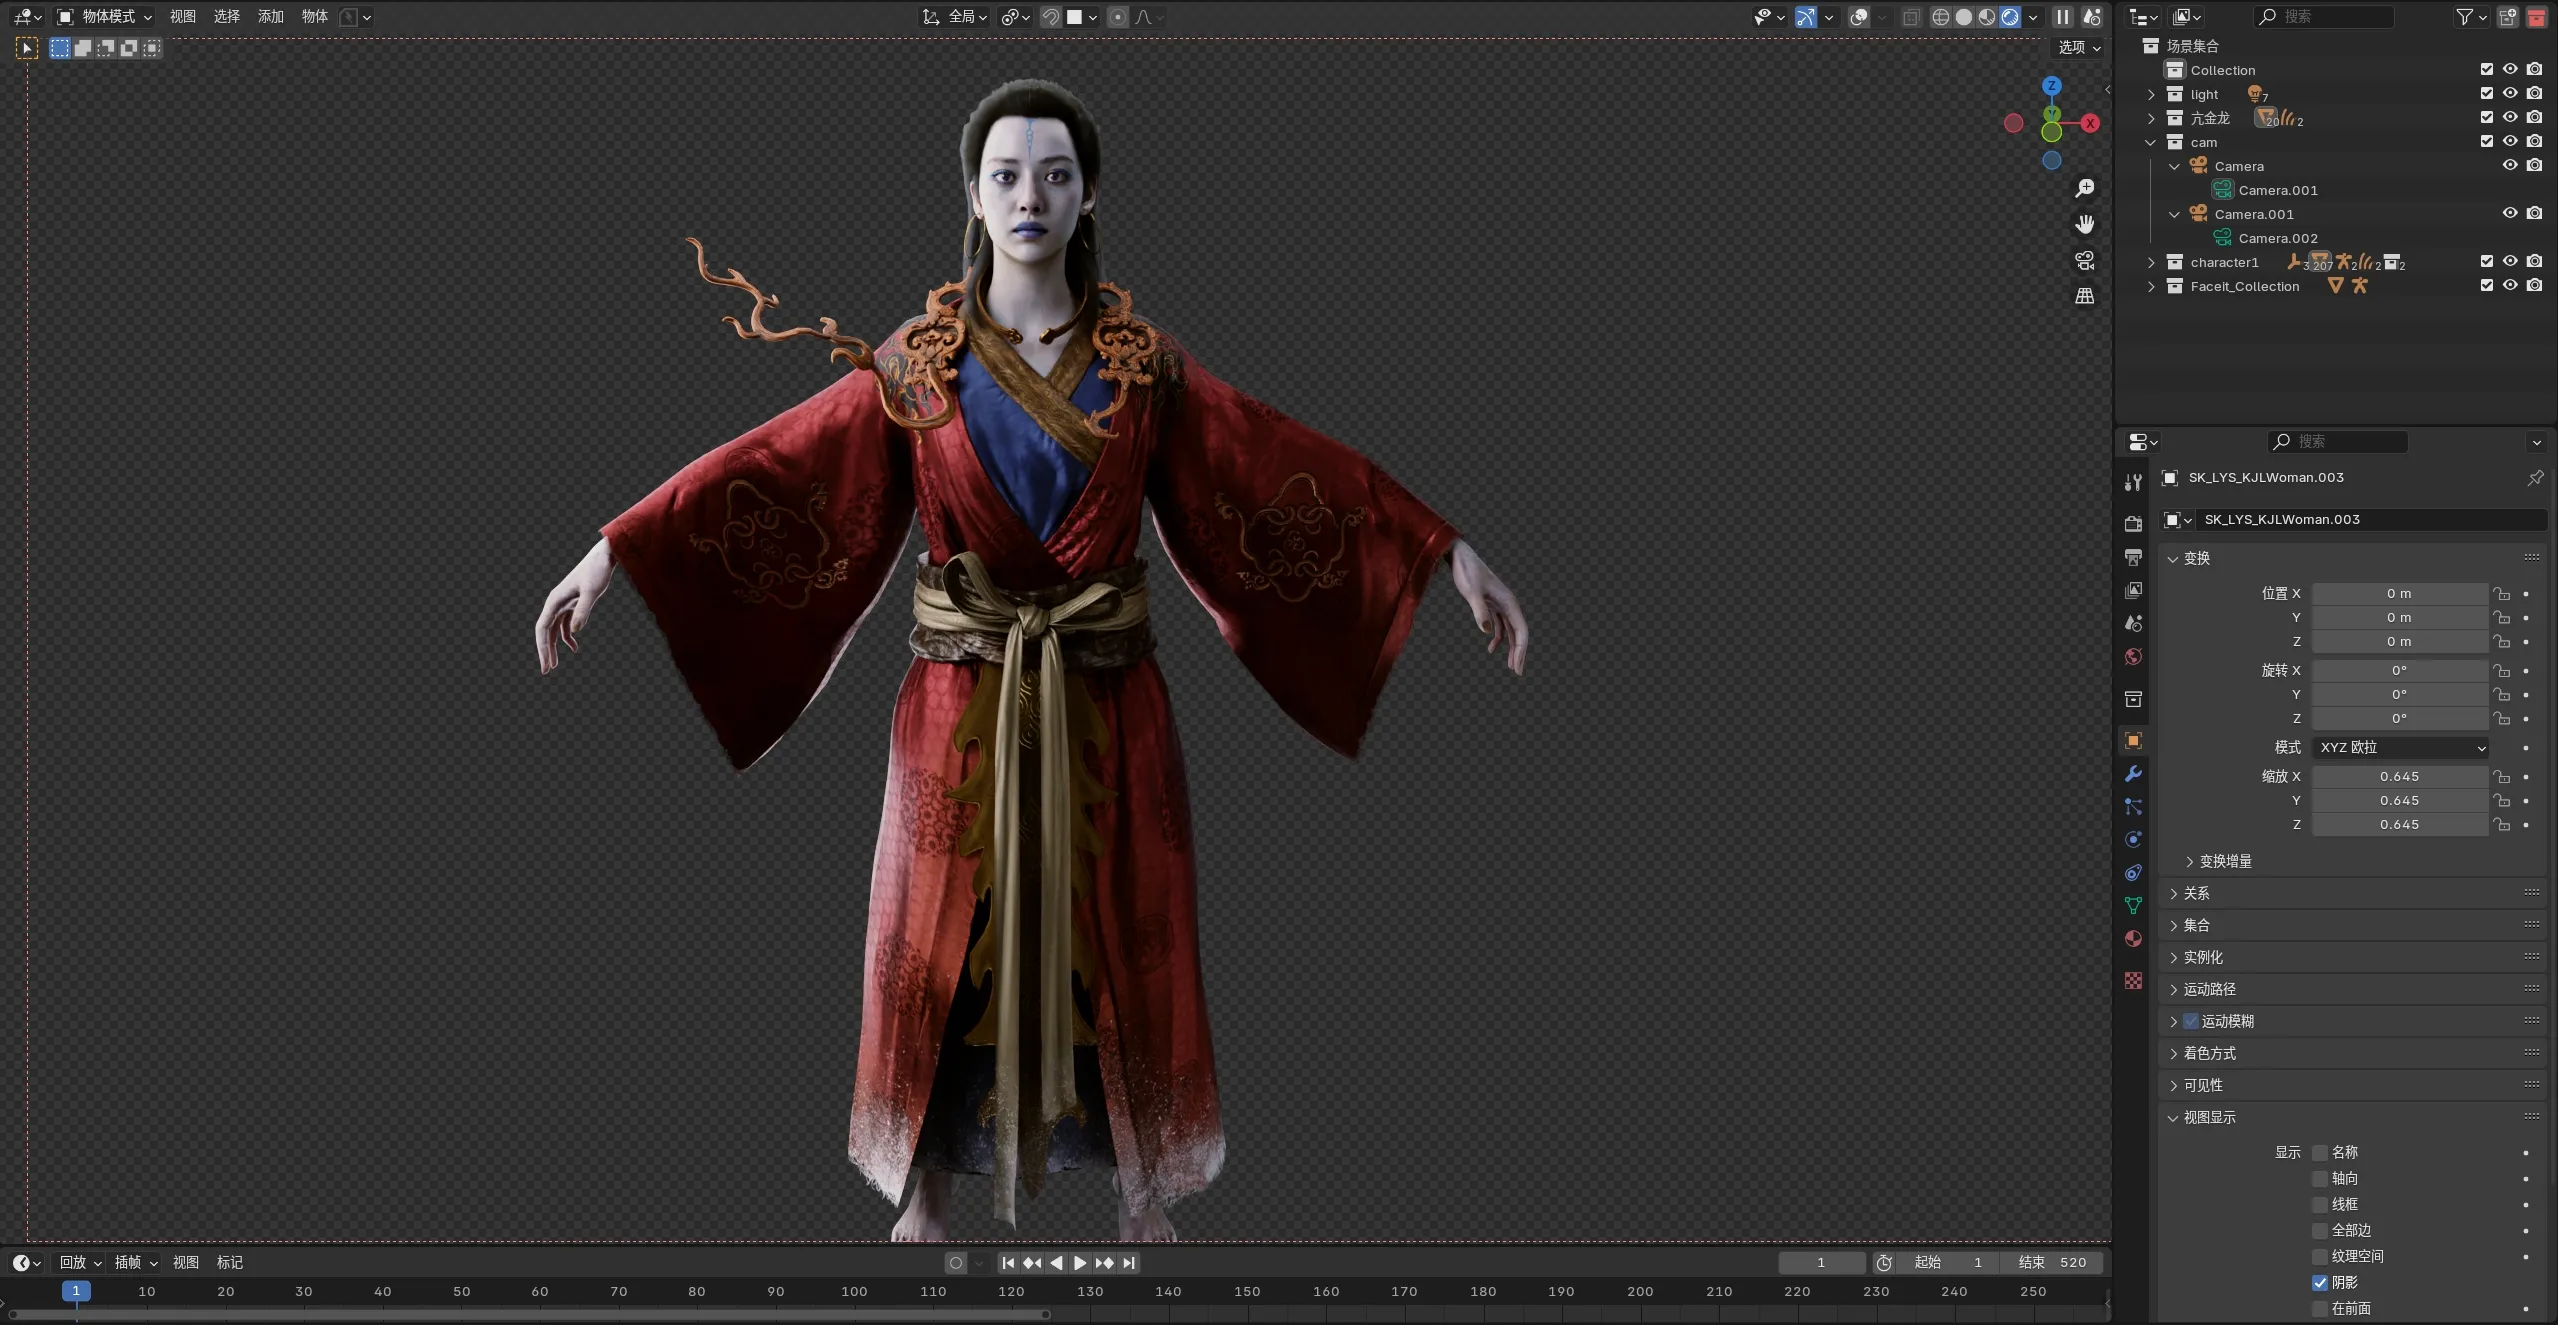This screenshot has width=2558, height=1325.
Task: Open the Object Constraints properties tab
Action: coord(2133,872)
